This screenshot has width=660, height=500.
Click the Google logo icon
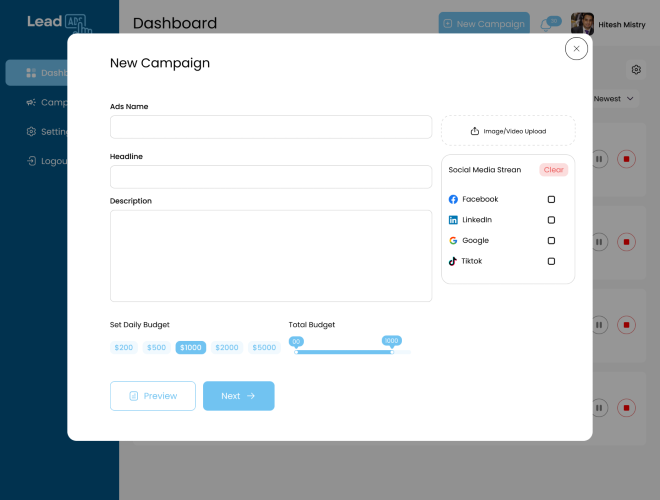(x=453, y=240)
